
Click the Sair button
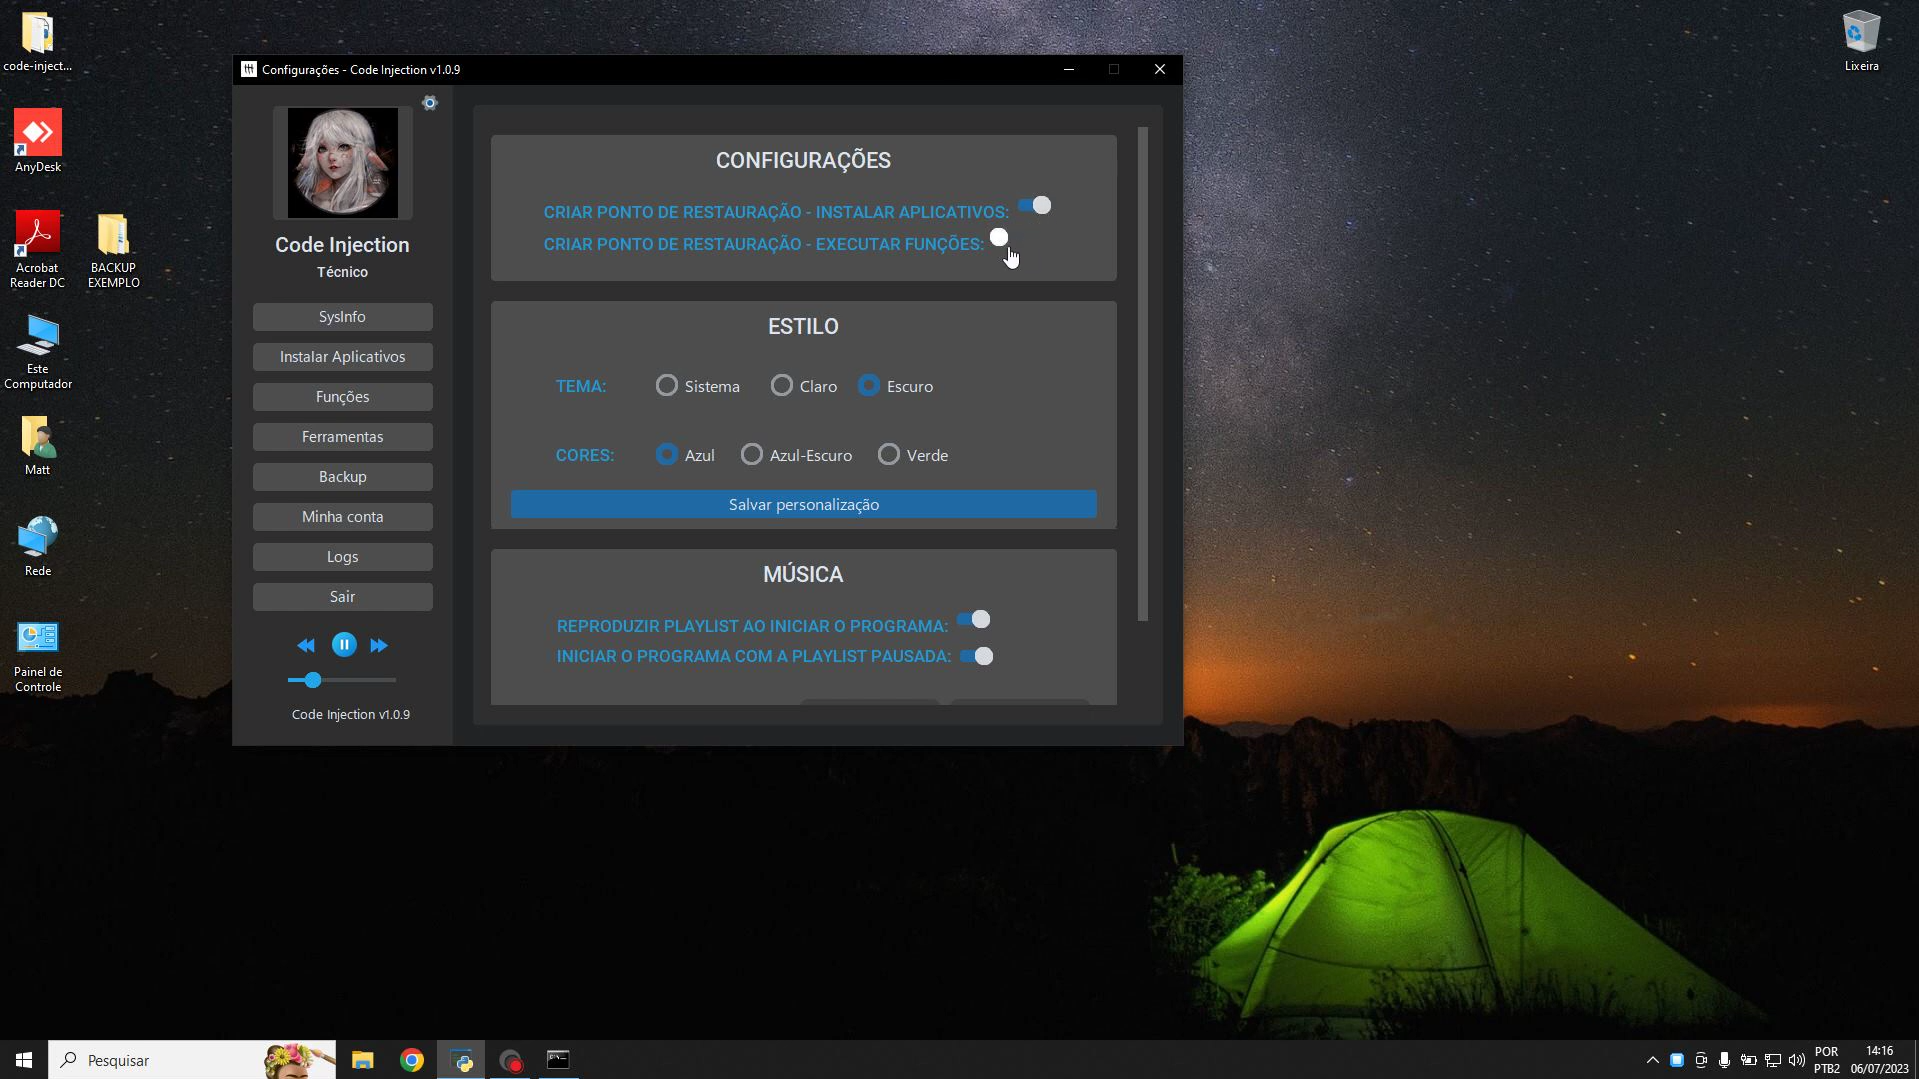point(342,597)
